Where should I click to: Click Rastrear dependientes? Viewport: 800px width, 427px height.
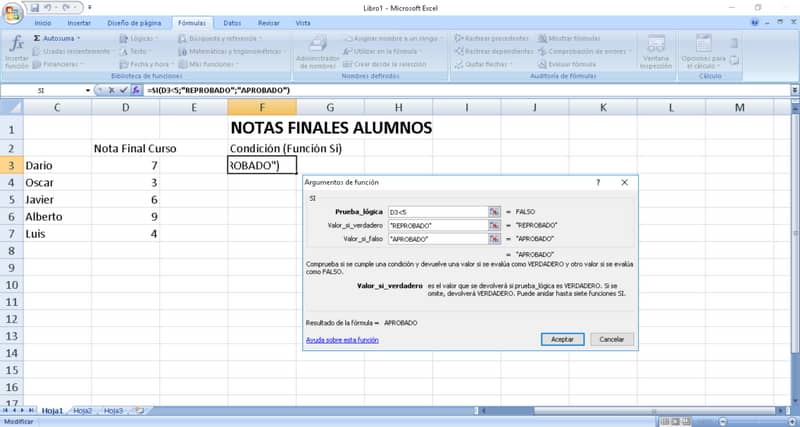tap(493, 52)
